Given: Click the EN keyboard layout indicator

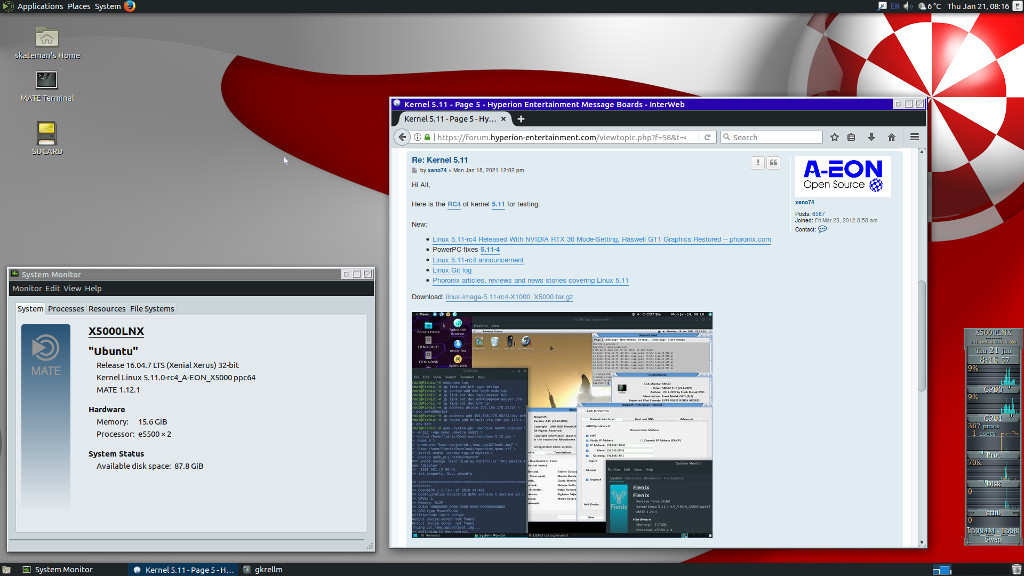Looking at the screenshot, I should [x=895, y=7].
